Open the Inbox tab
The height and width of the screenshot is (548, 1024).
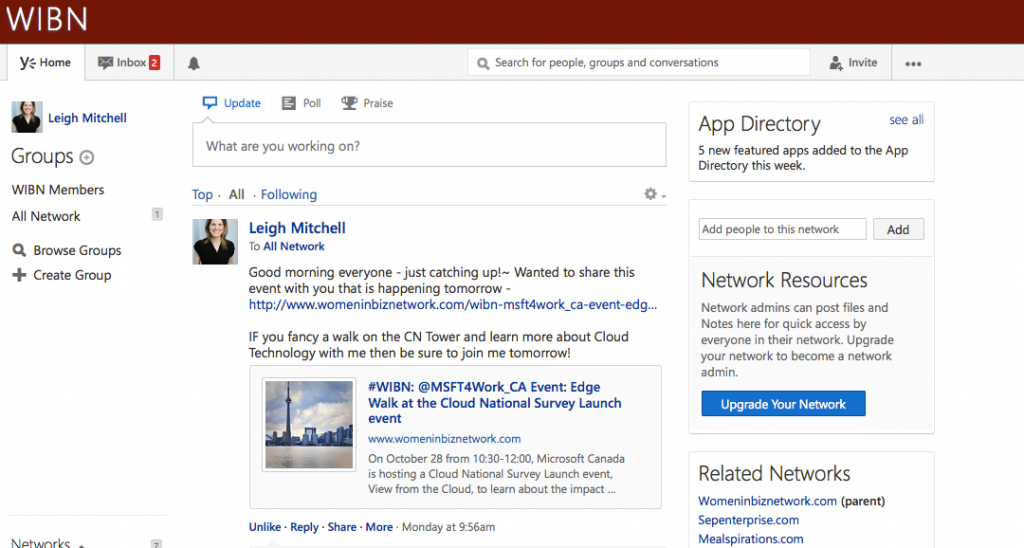click(x=129, y=63)
